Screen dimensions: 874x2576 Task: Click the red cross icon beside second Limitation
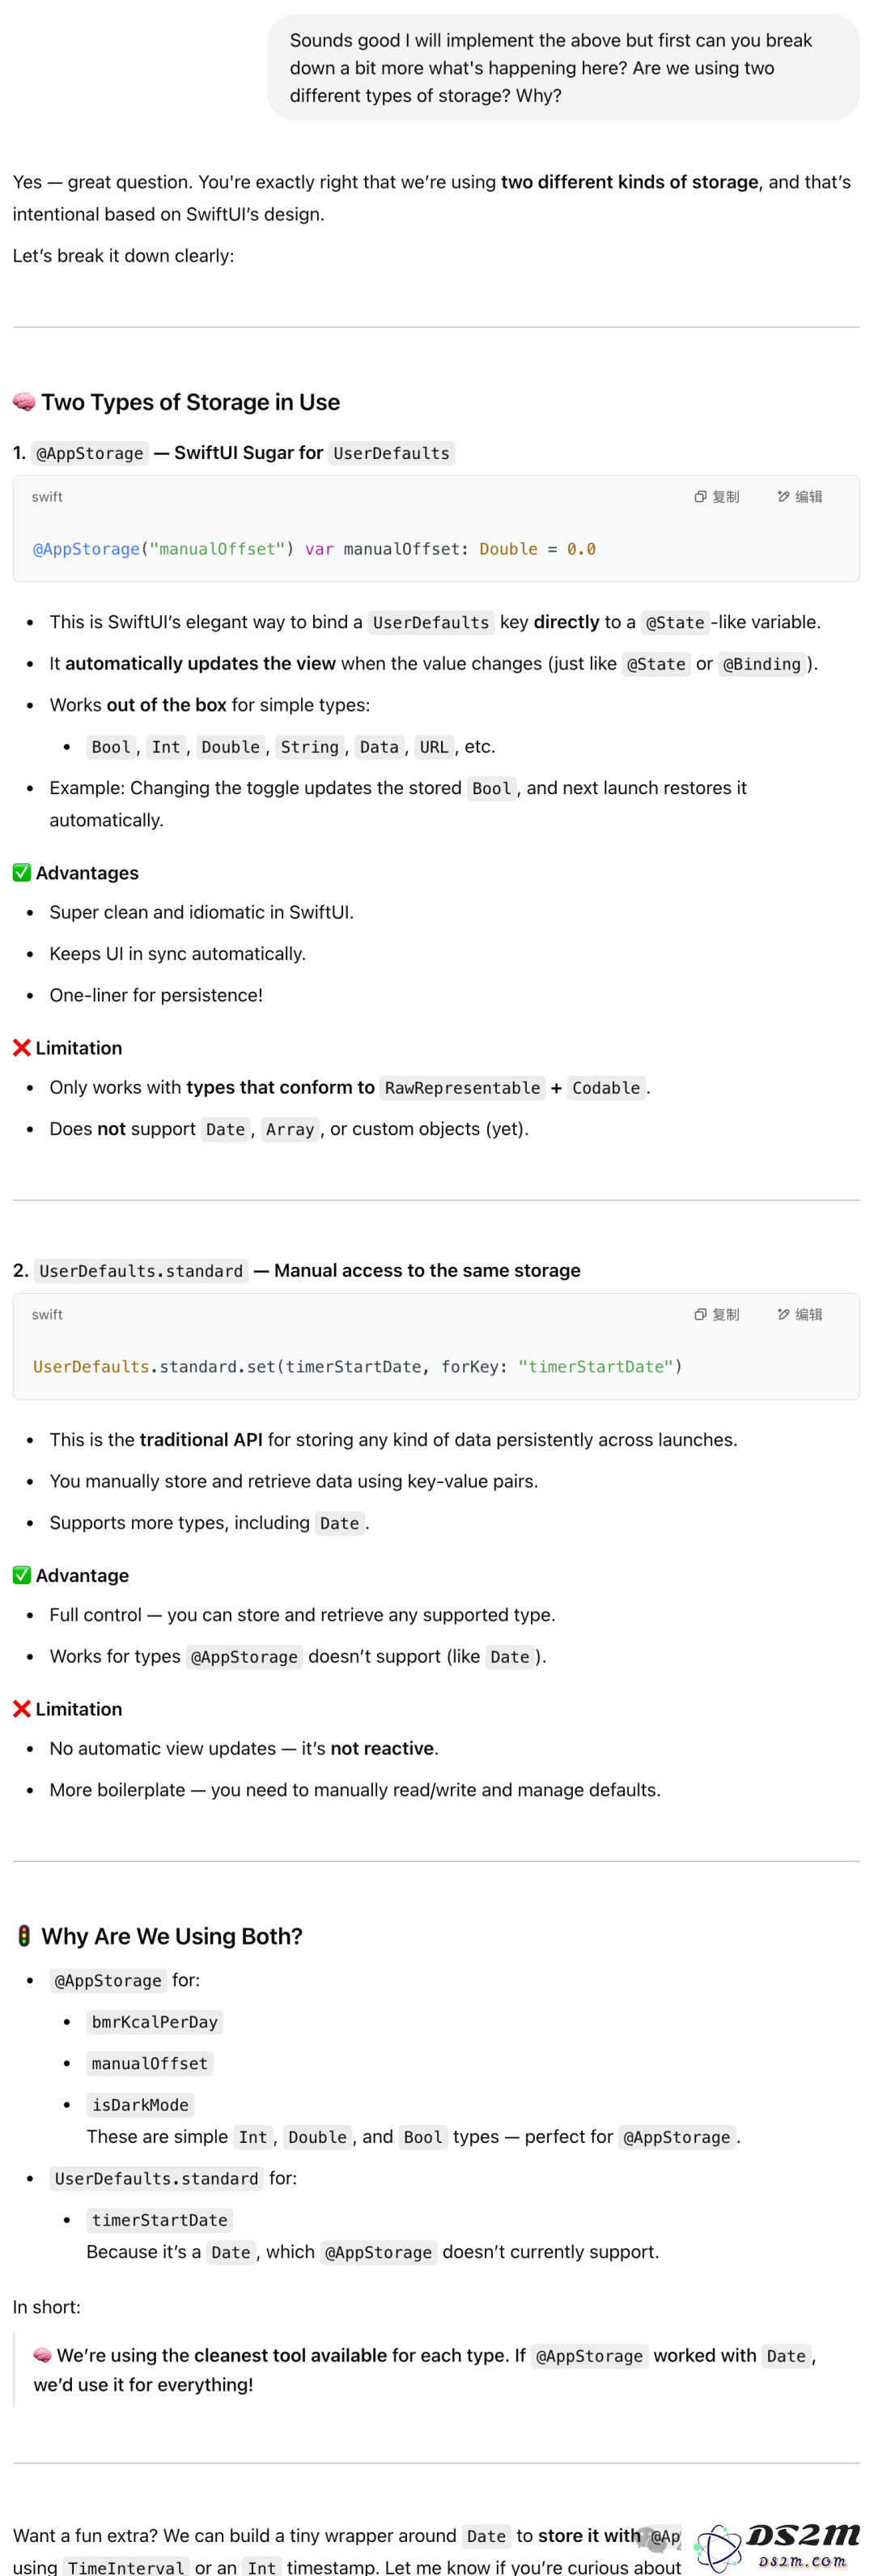(22, 1709)
